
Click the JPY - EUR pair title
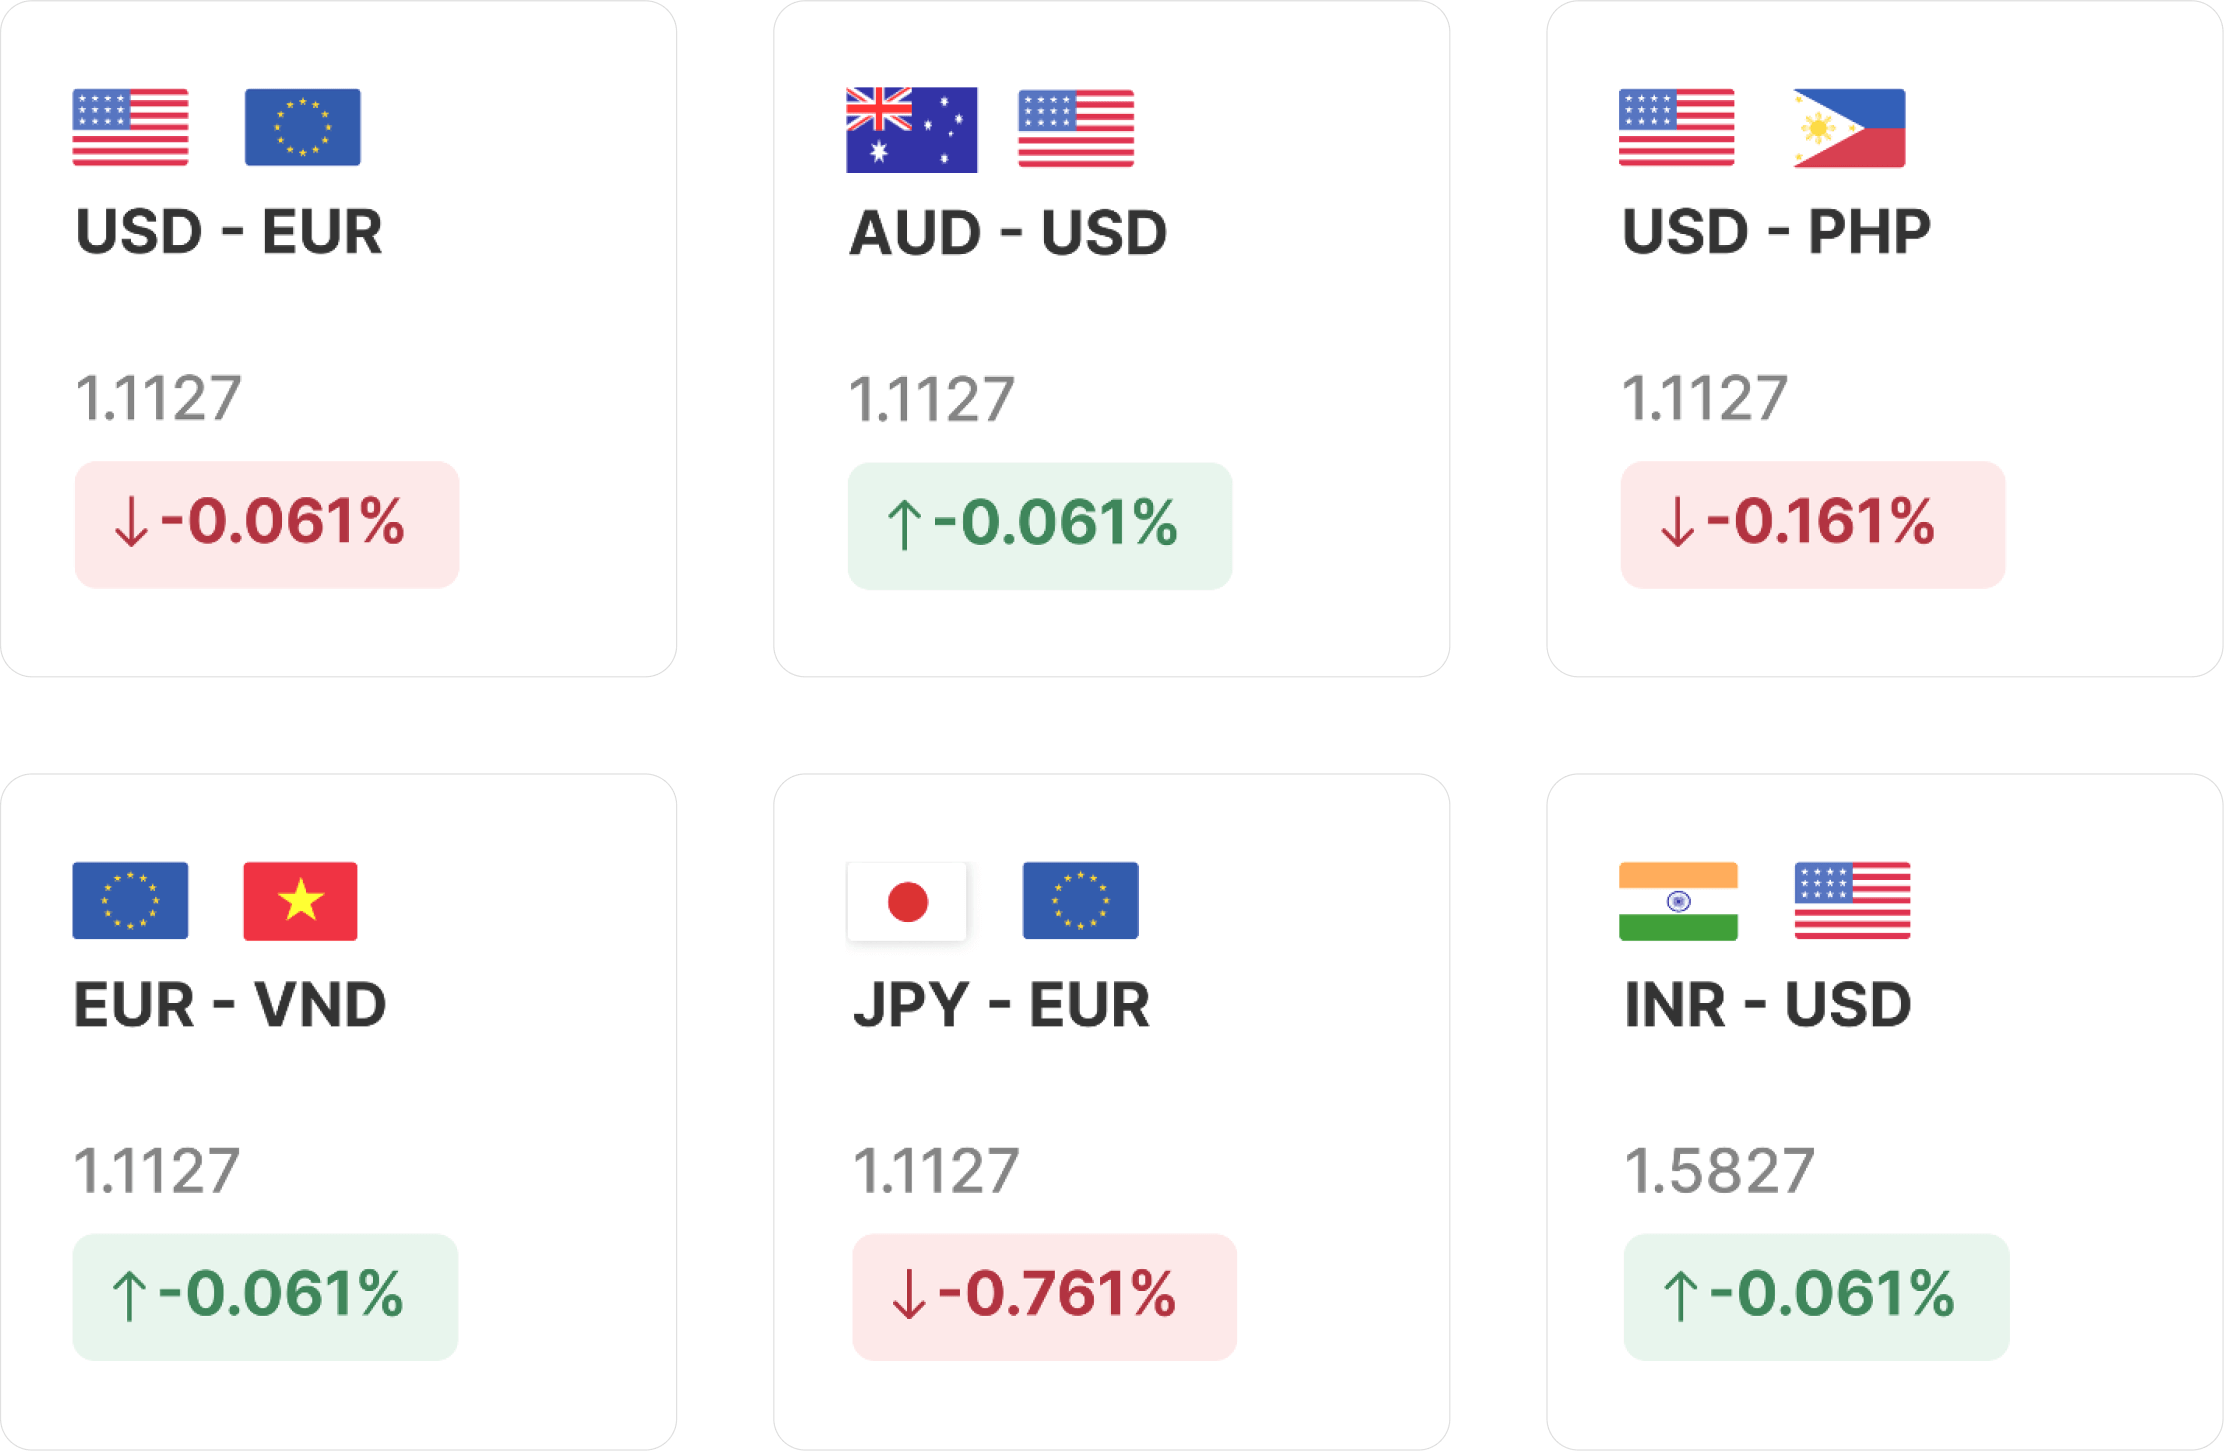[1001, 1005]
